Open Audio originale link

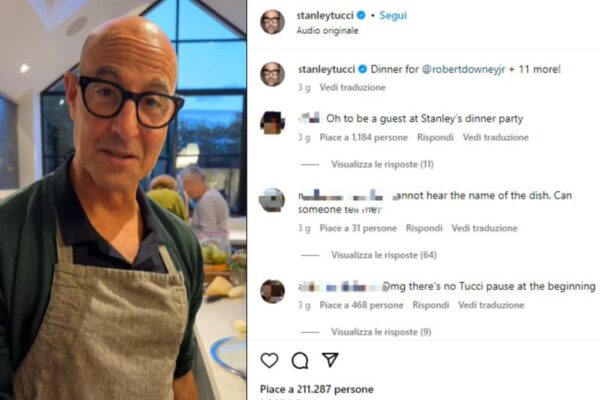pyautogui.click(x=328, y=31)
